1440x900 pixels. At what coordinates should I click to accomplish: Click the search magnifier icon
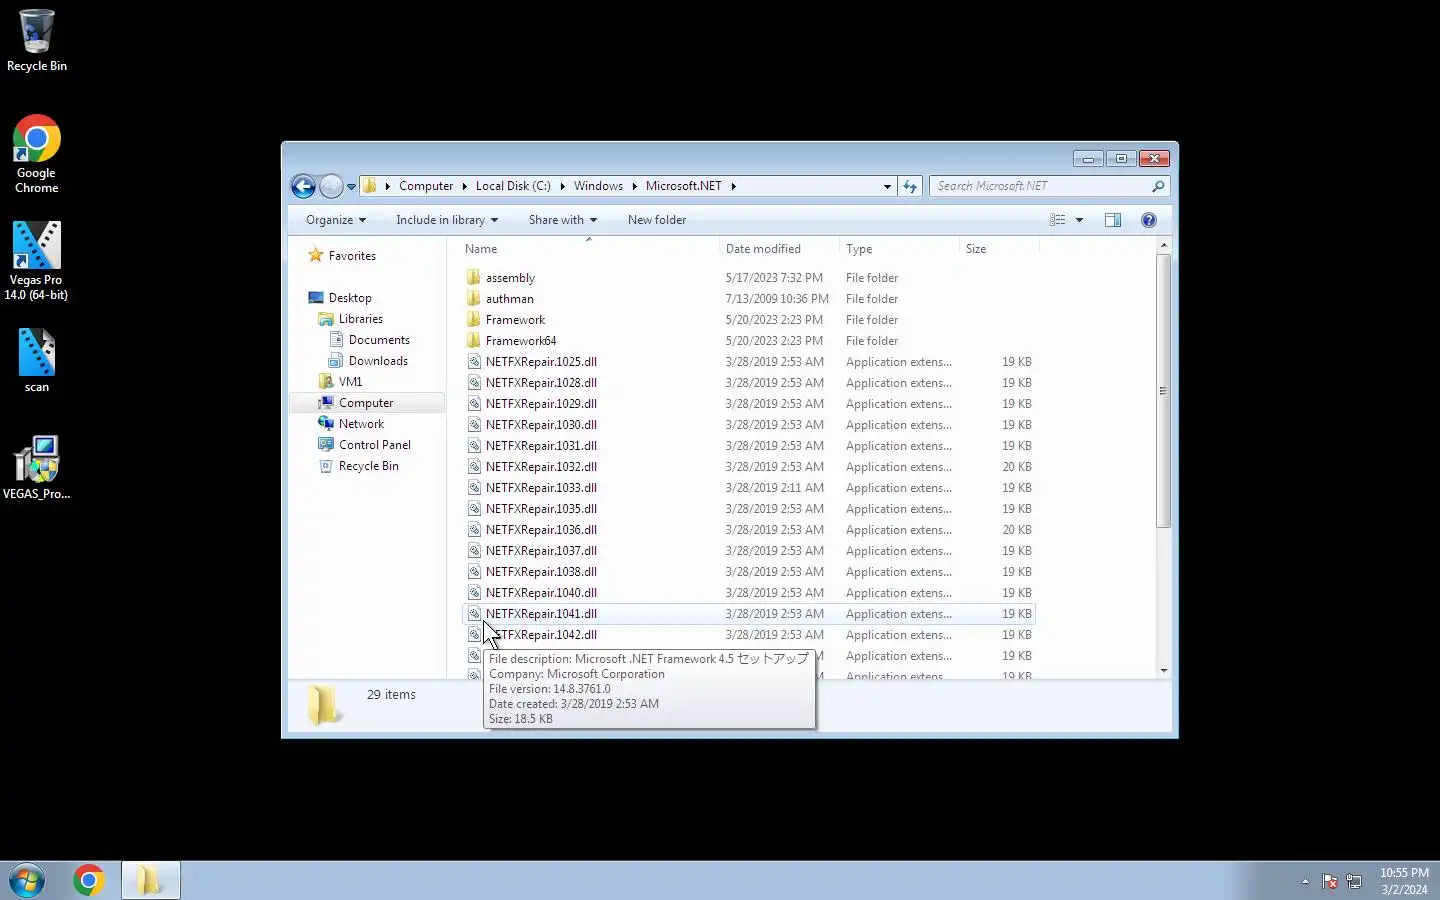click(x=1158, y=186)
